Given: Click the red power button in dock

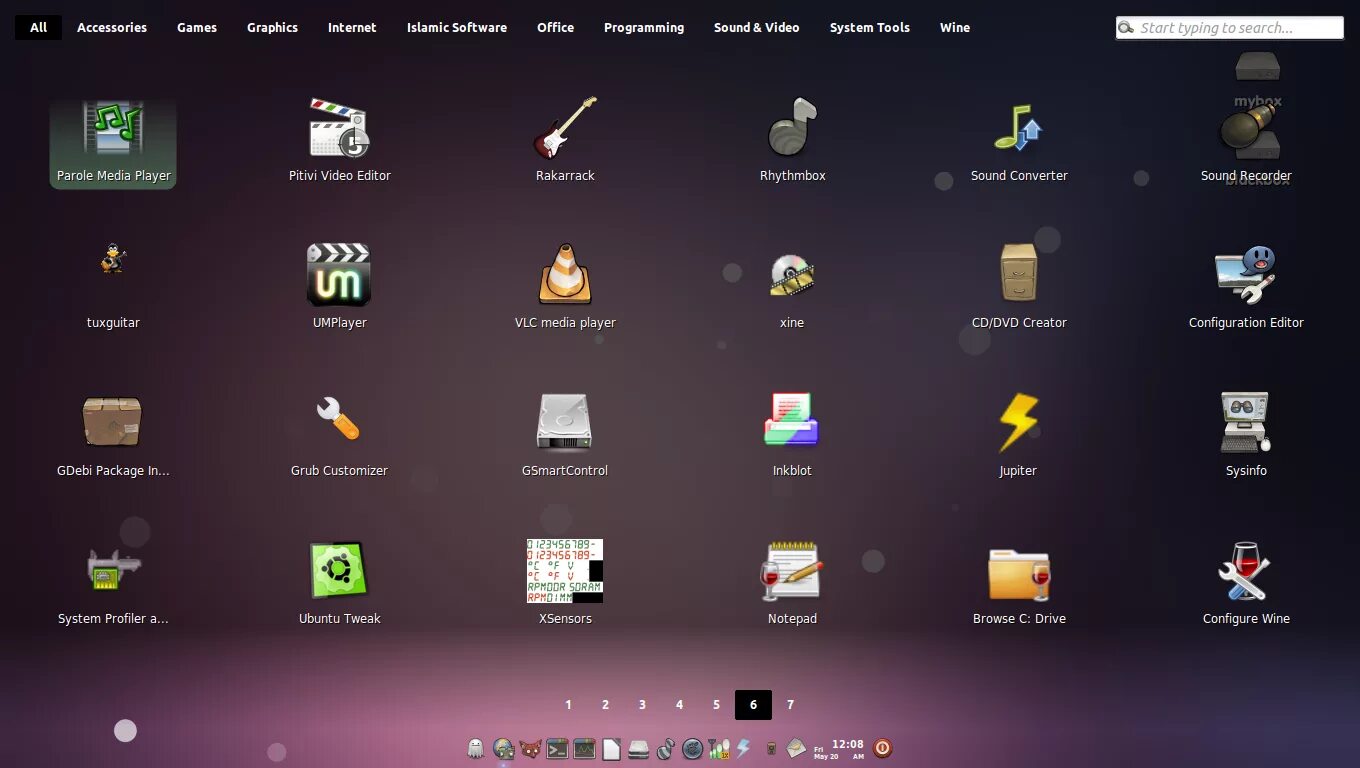Looking at the screenshot, I should [882, 748].
